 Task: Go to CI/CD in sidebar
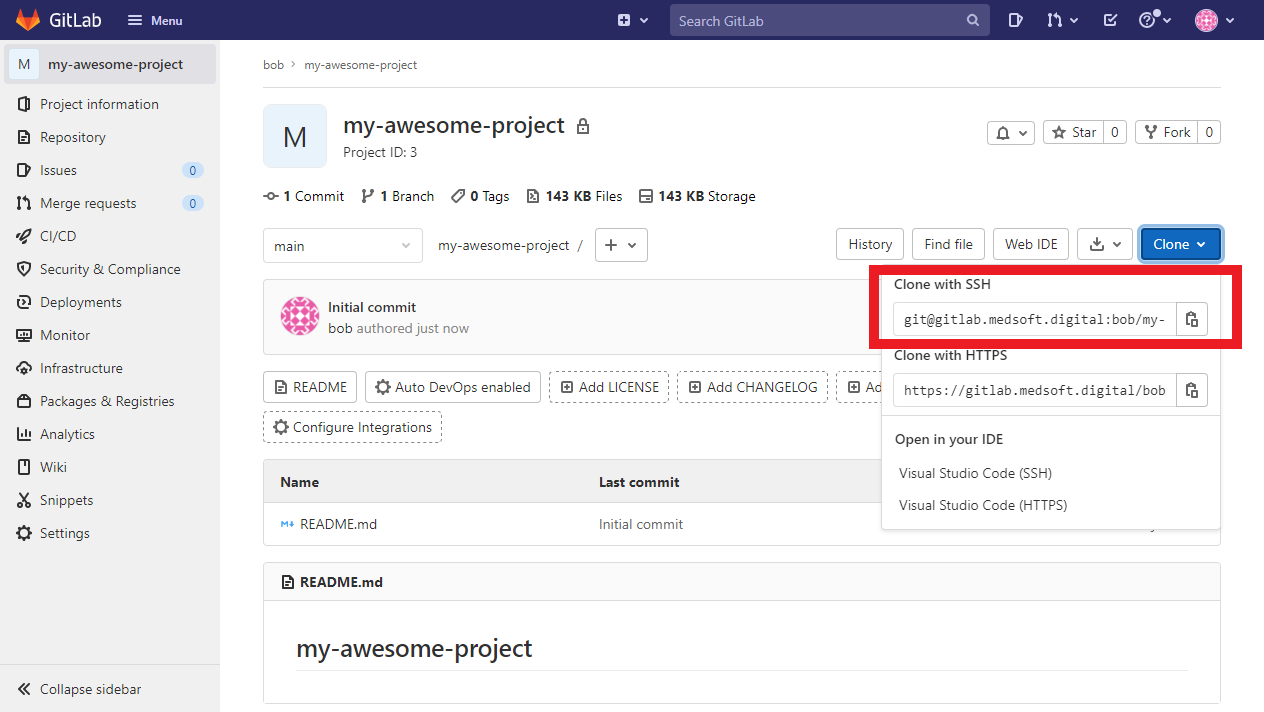pyautogui.click(x=58, y=236)
